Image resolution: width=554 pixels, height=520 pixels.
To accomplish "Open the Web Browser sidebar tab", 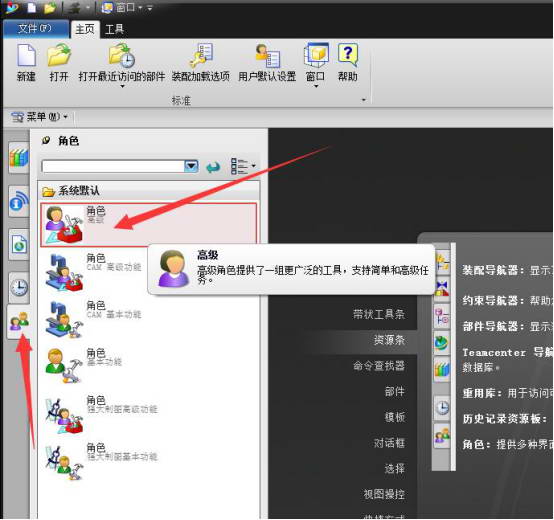I will point(19,244).
